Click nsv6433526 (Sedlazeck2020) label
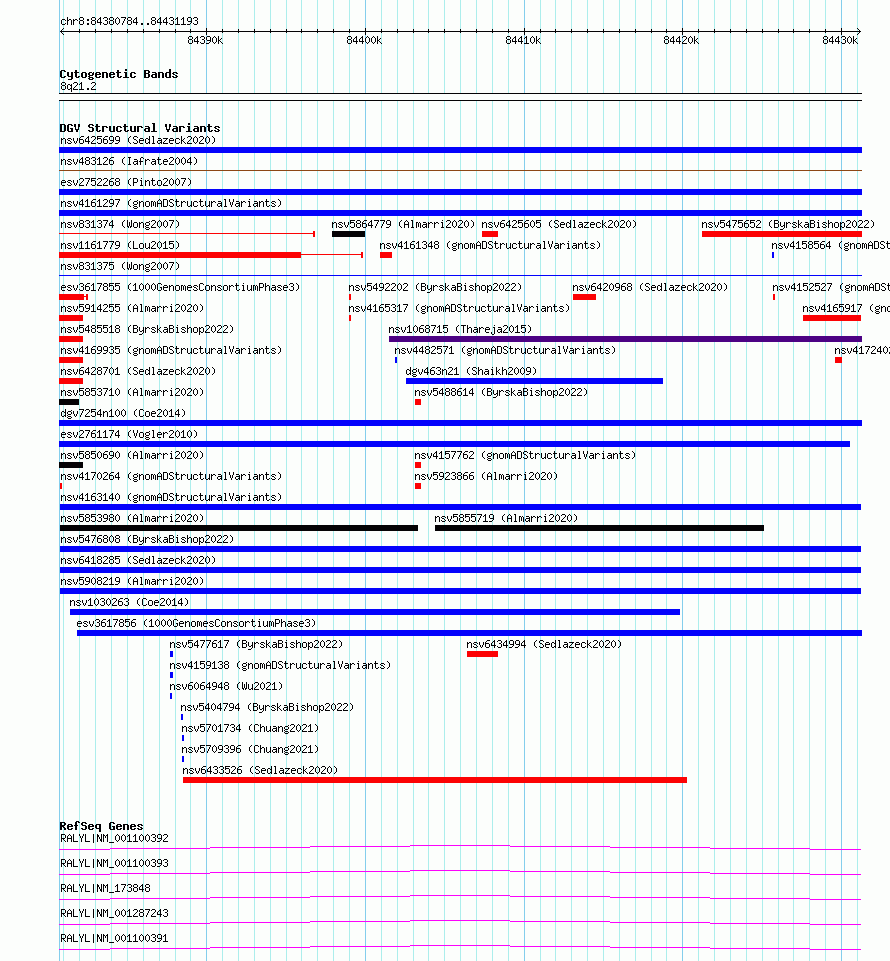The height and width of the screenshot is (961, 890). pyautogui.click(x=260, y=770)
